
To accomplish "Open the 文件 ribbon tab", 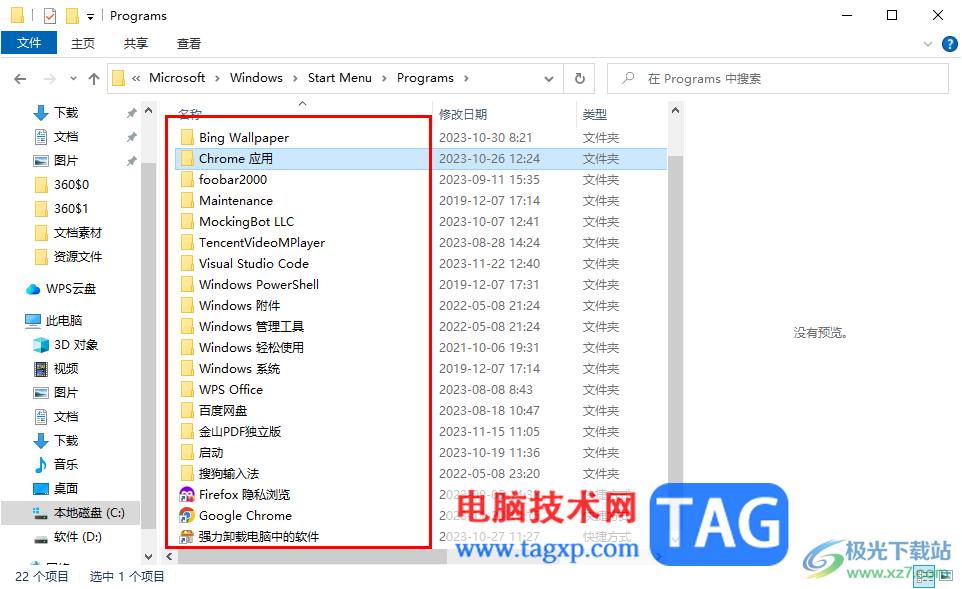I will click(29, 43).
